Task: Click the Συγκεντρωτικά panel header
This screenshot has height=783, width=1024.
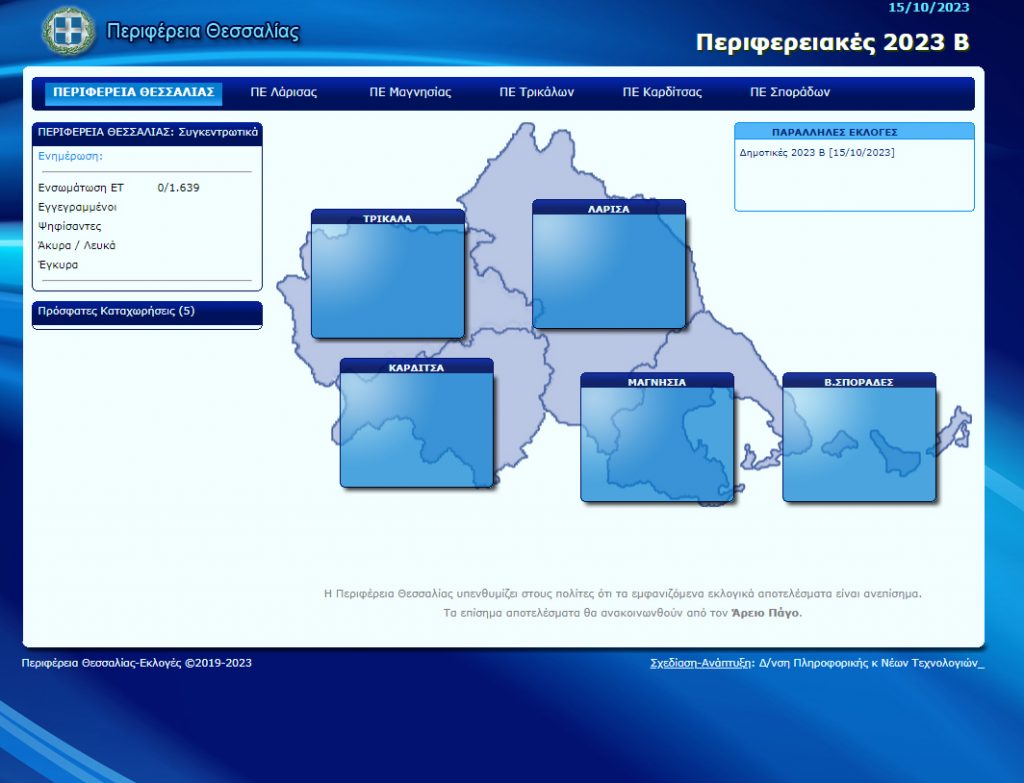Action: click(x=147, y=131)
